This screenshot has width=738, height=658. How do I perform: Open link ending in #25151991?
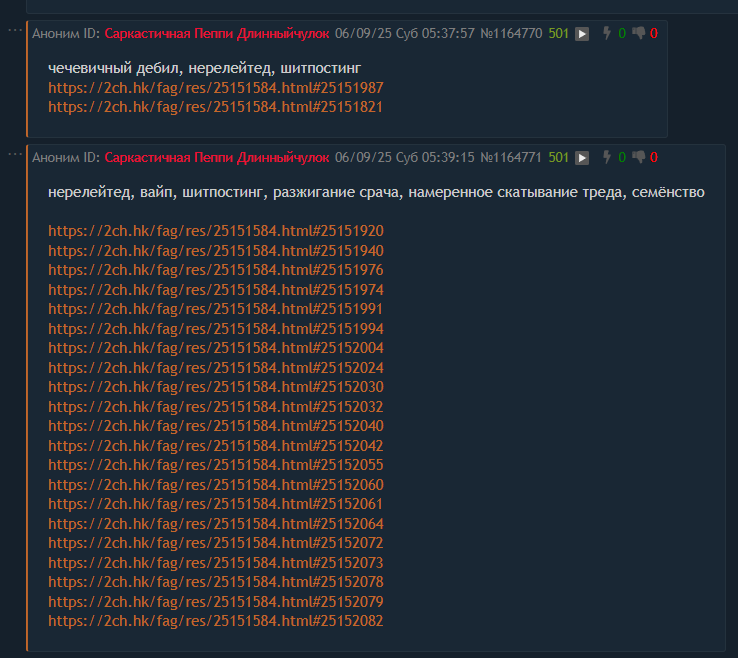point(215,309)
